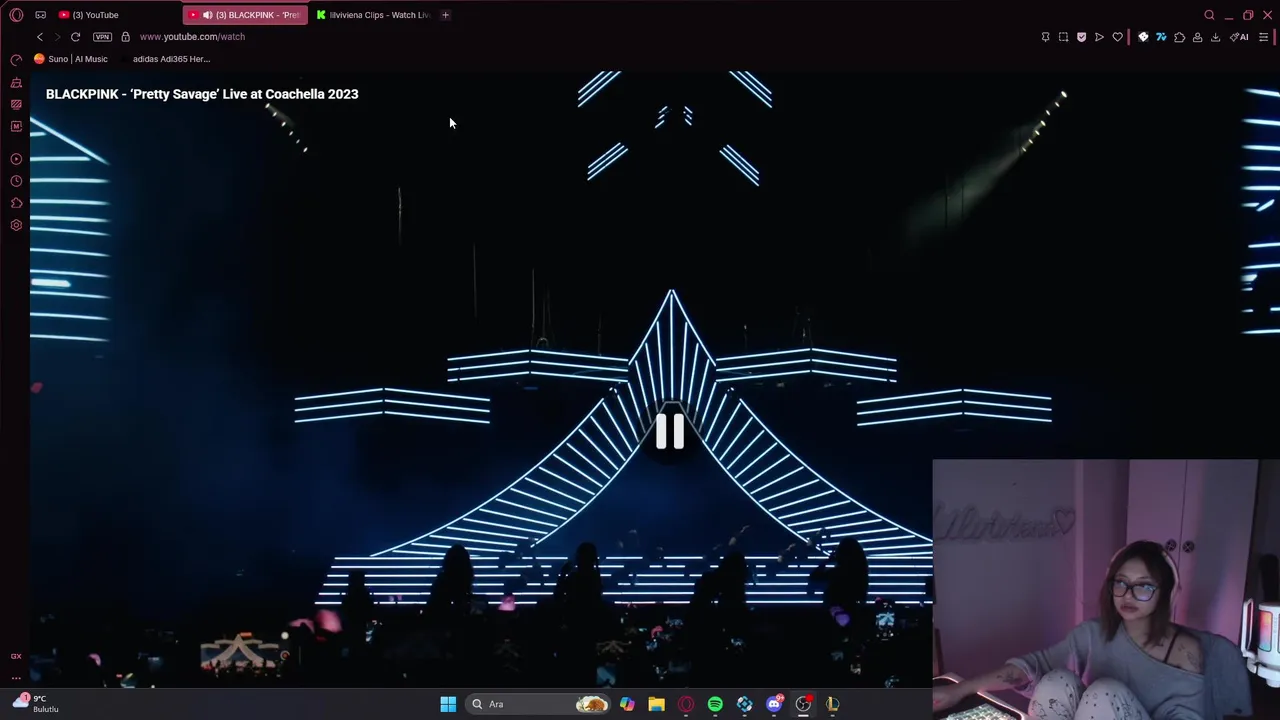Go forward with the browser forward arrow
The width and height of the screenshot is (1280, 720).
click(x=57, y=37)
